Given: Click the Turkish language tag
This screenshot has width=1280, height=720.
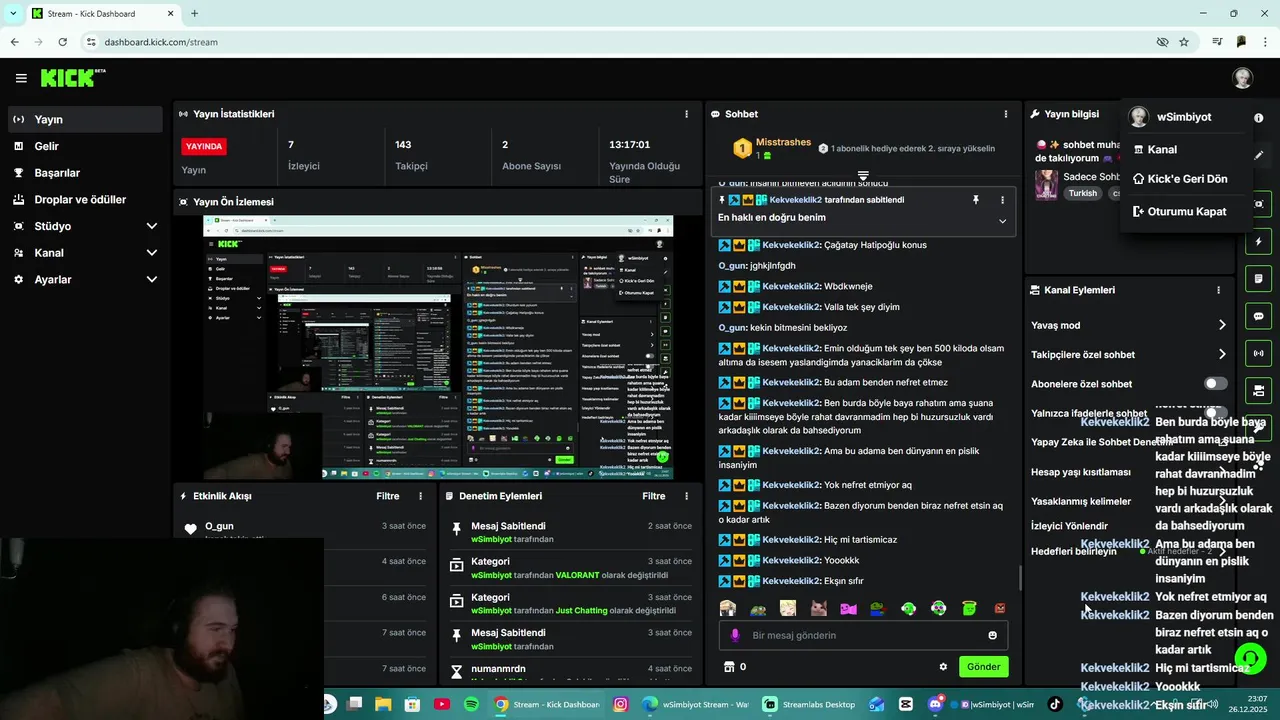Looking at the screenshot, I should pos(1082,193).
